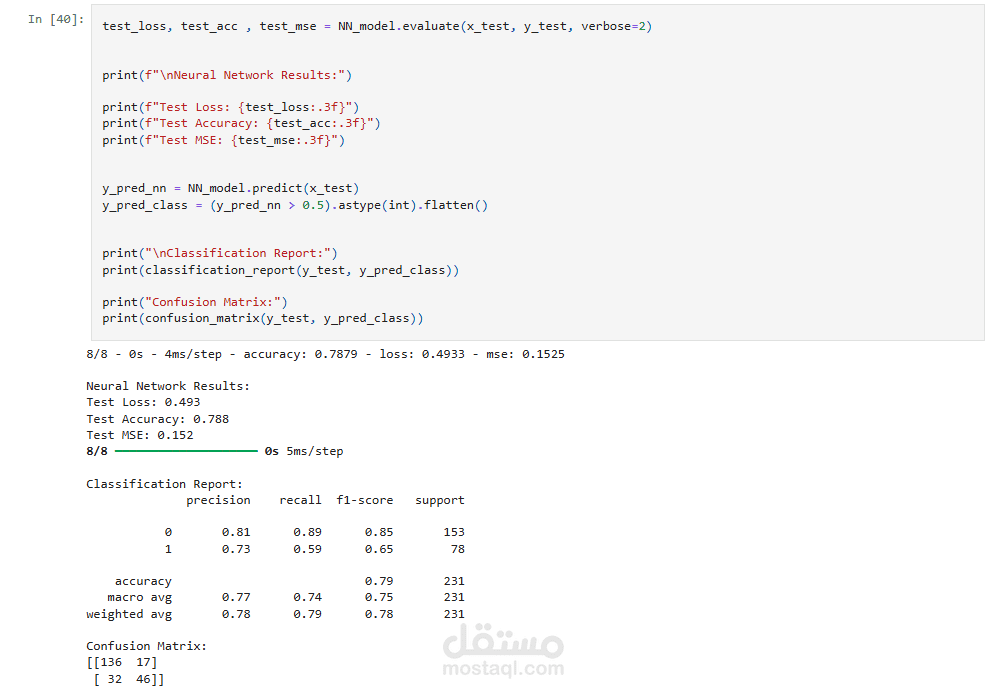Click macro avg precision 0.77
This screenshot has width=1007, height=693.
[x=236, y=597]
